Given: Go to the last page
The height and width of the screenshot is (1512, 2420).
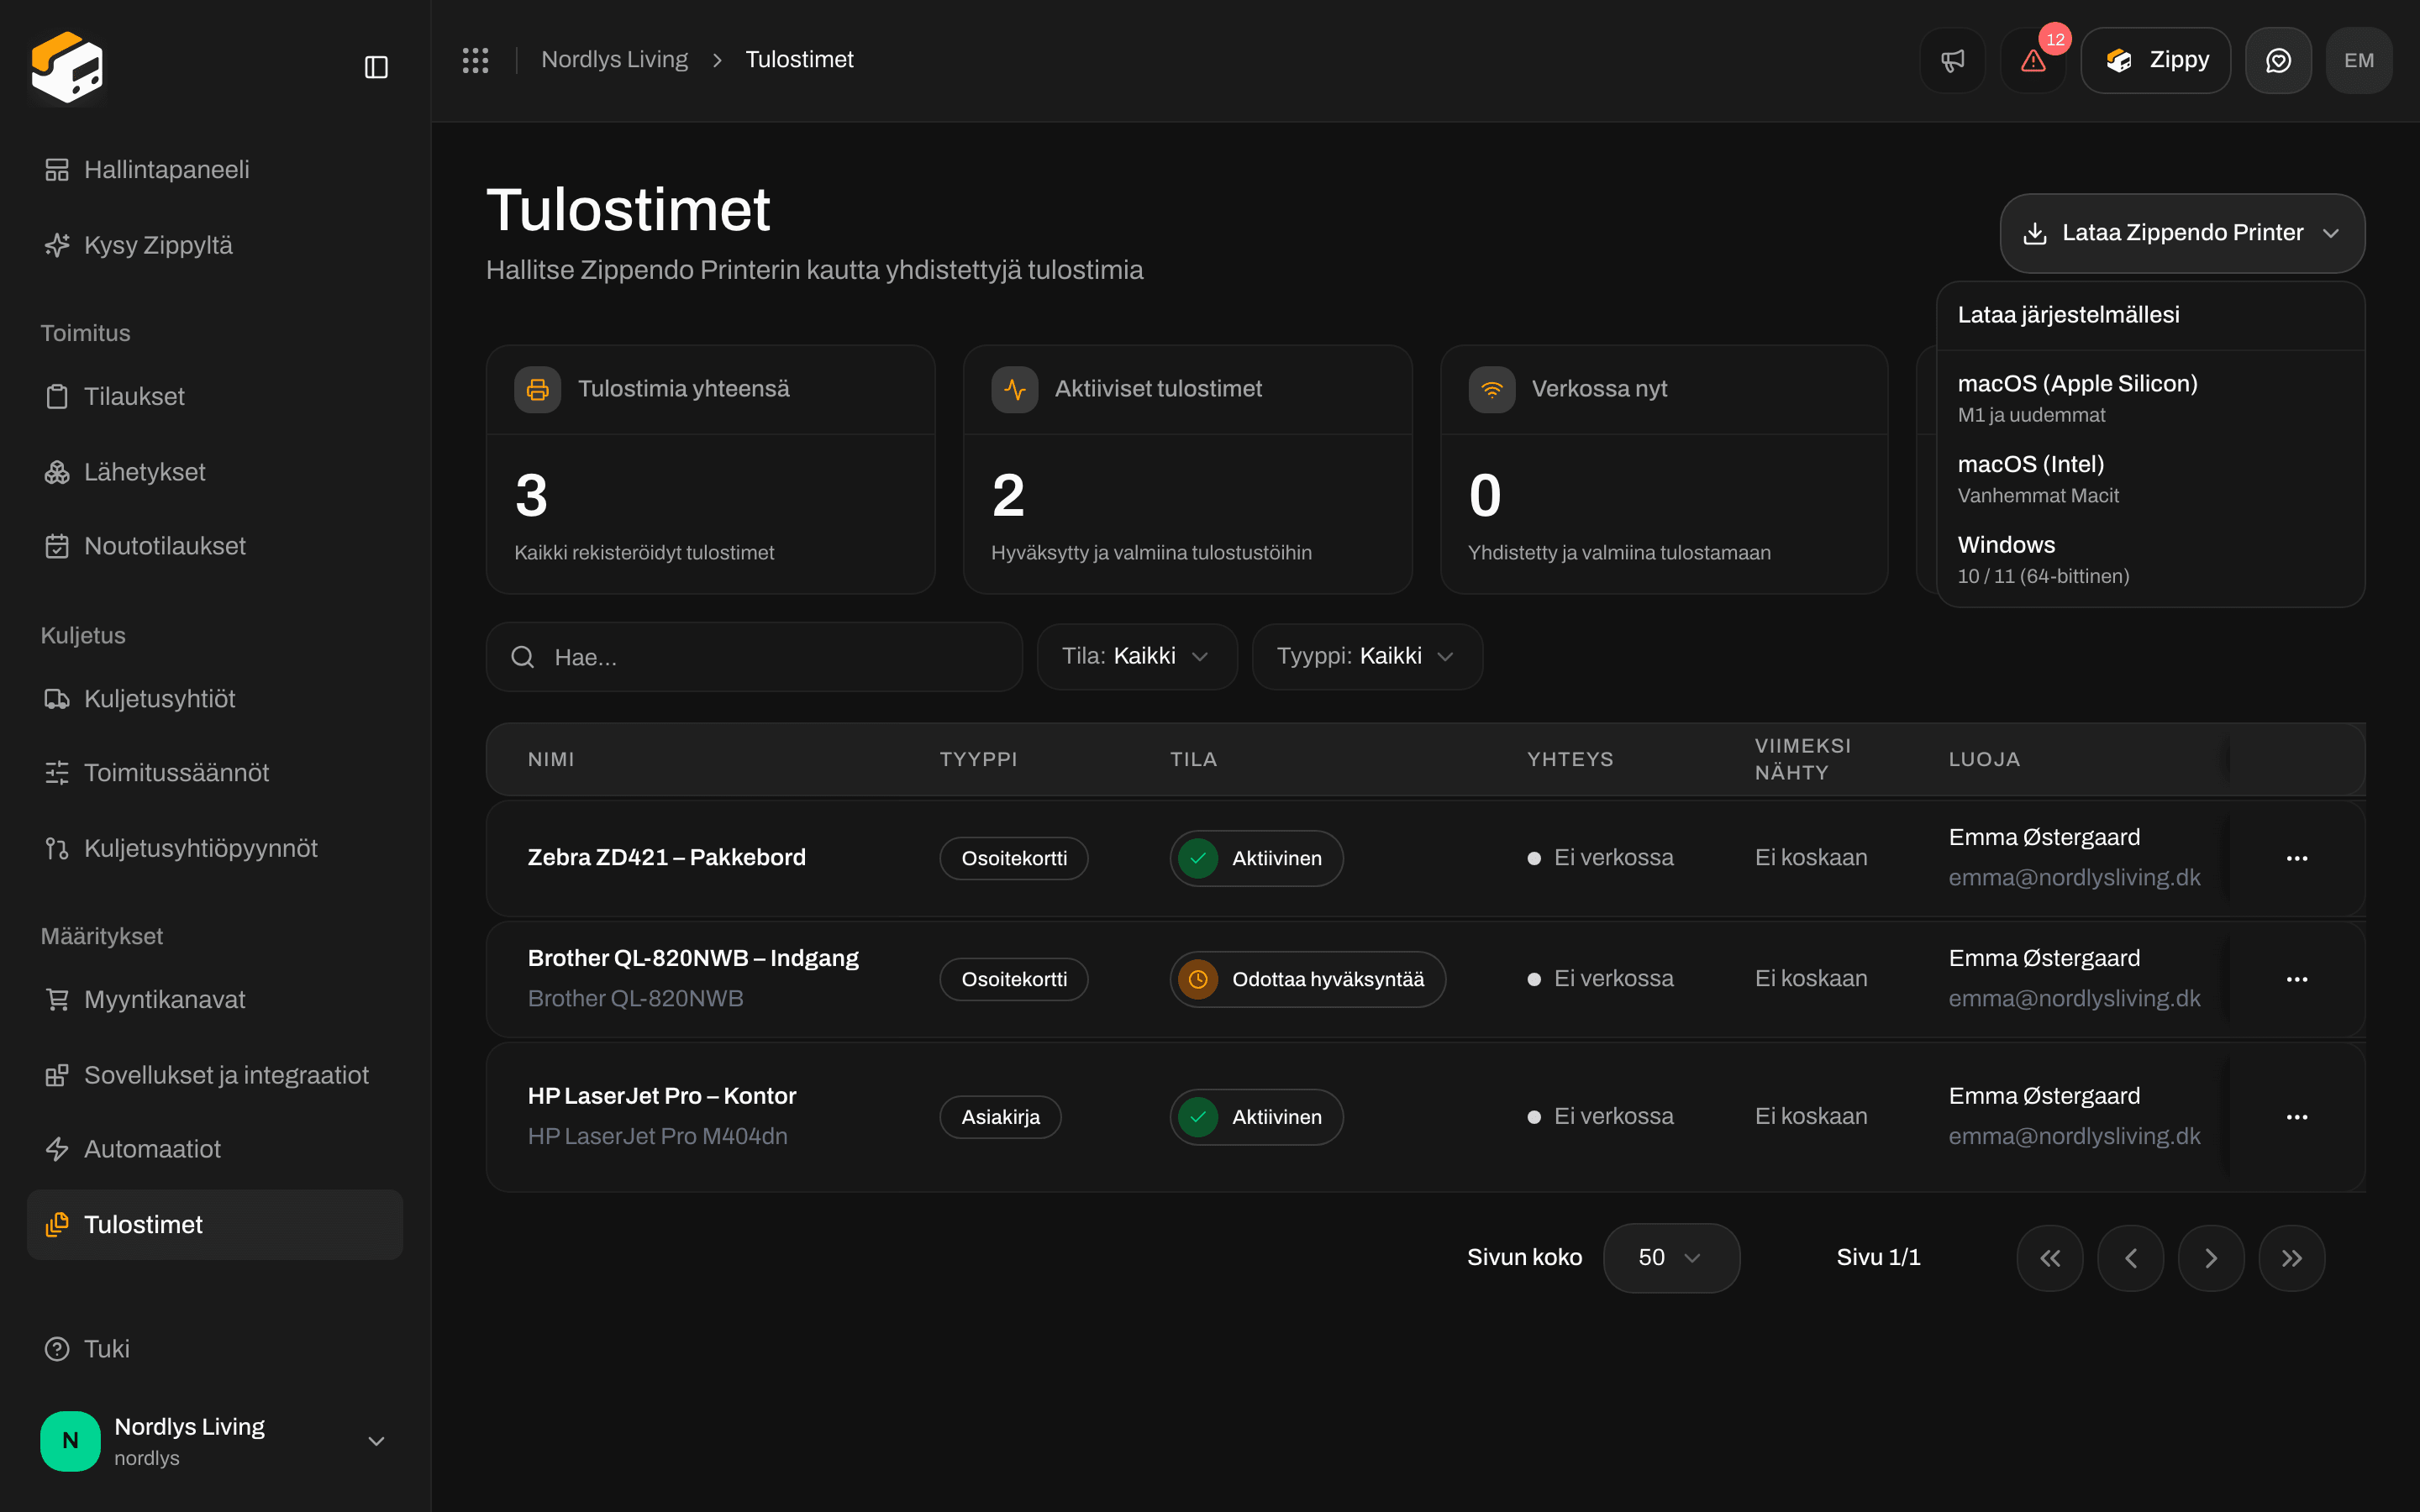Looking at the screenshot, I should click(2292, 1258).
